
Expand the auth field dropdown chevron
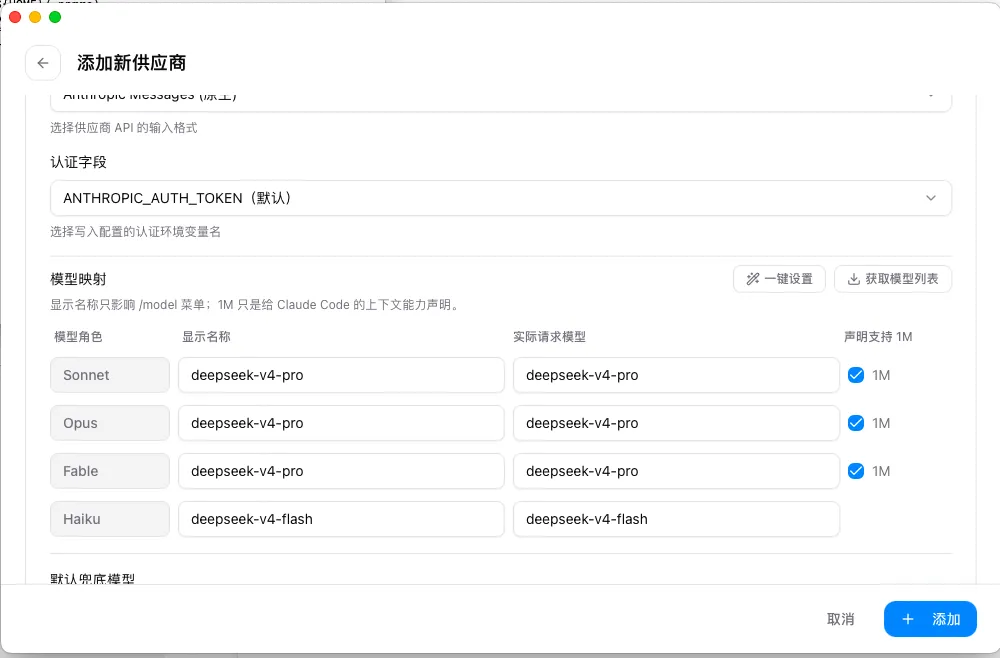[x=930, y=198]
